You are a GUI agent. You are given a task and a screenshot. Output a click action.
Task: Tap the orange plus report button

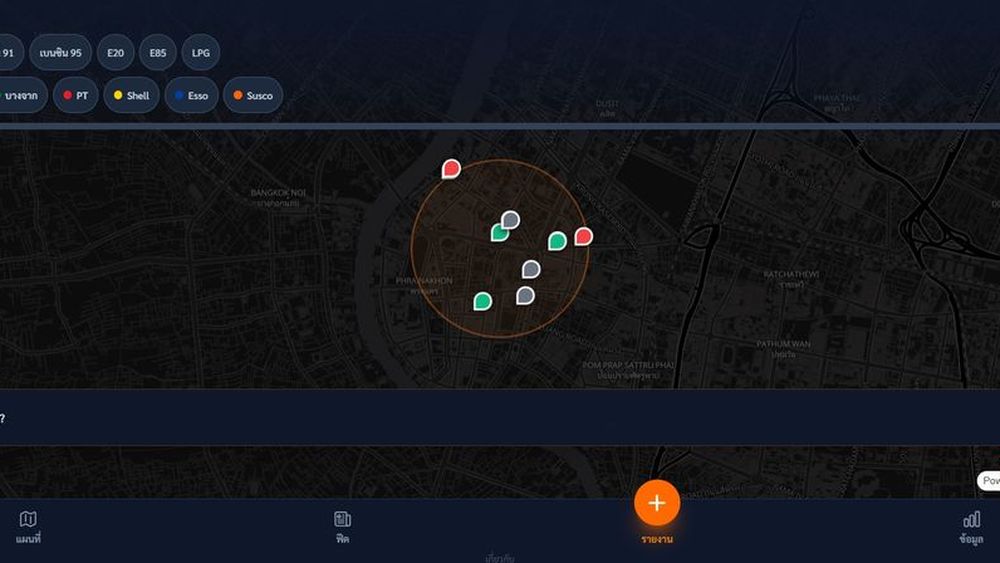point(657,502)
